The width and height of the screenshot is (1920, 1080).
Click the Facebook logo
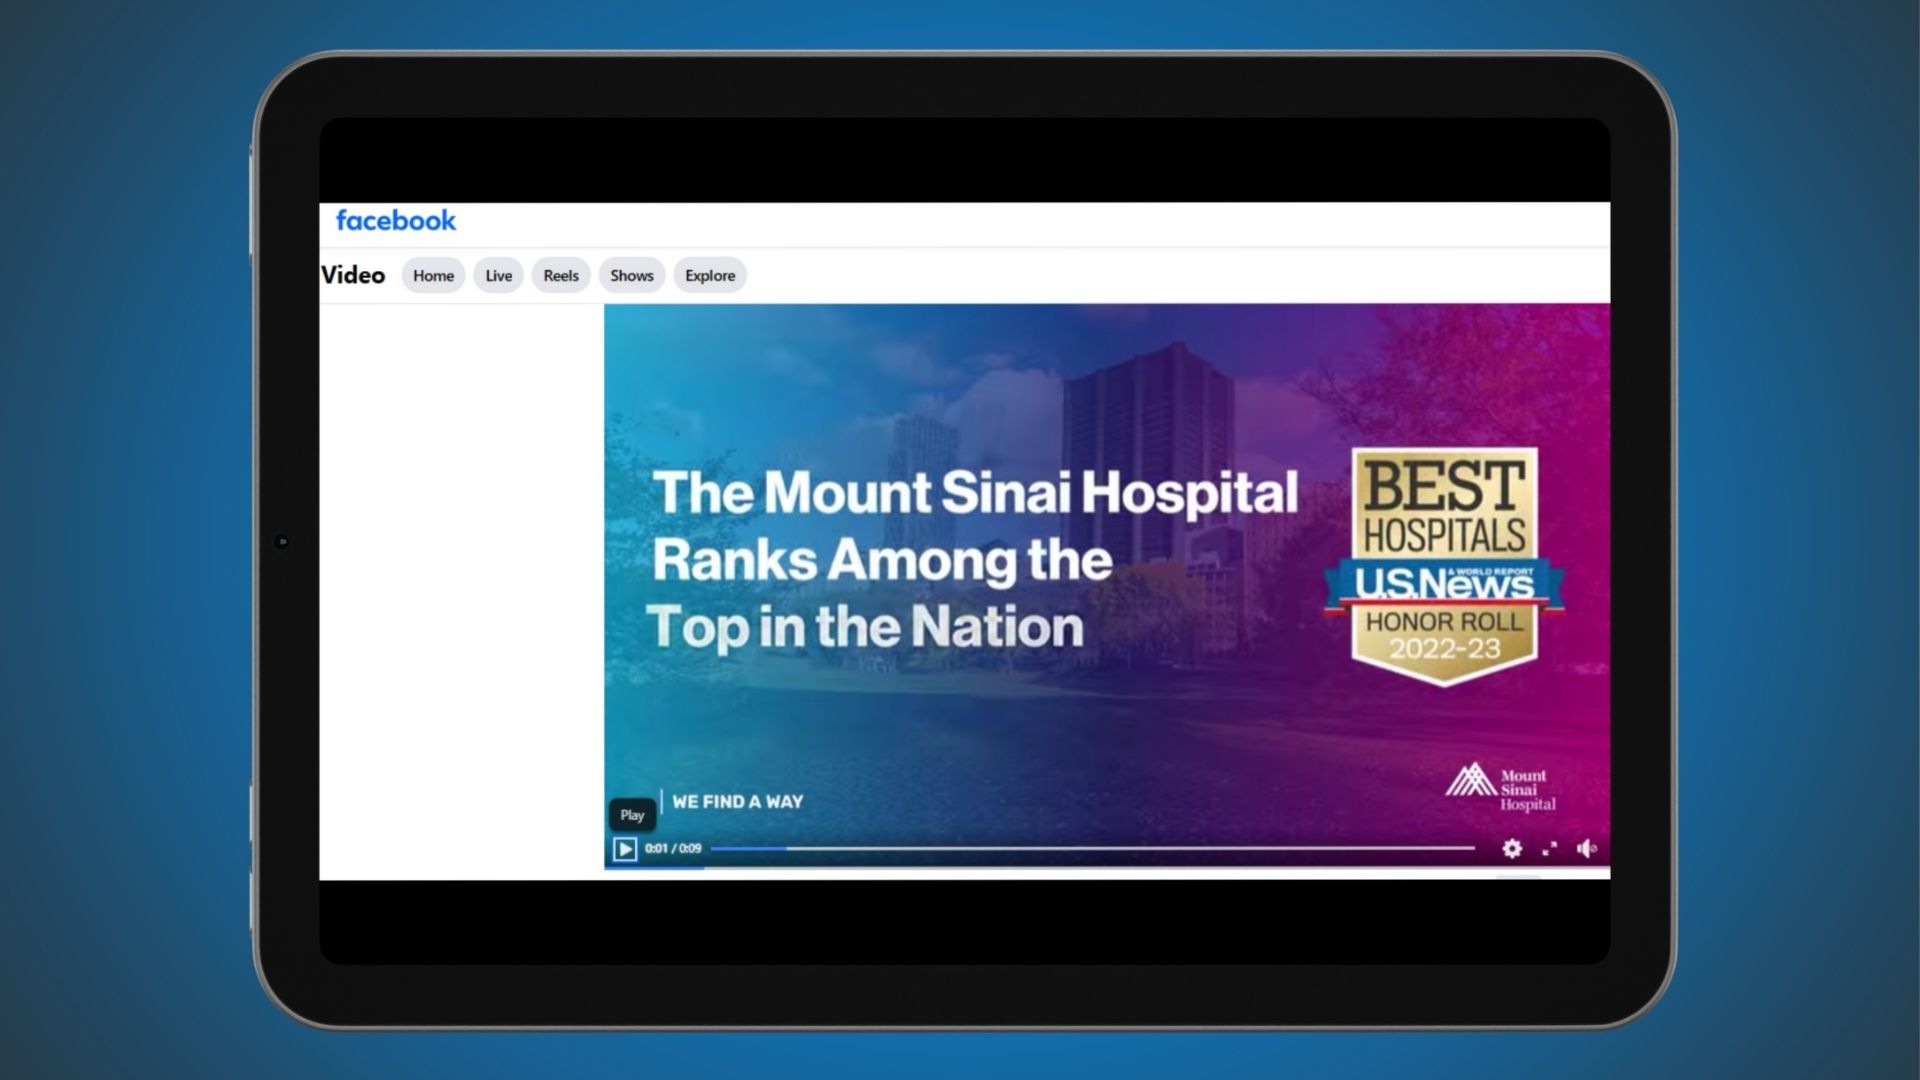(x=396, y=221)
